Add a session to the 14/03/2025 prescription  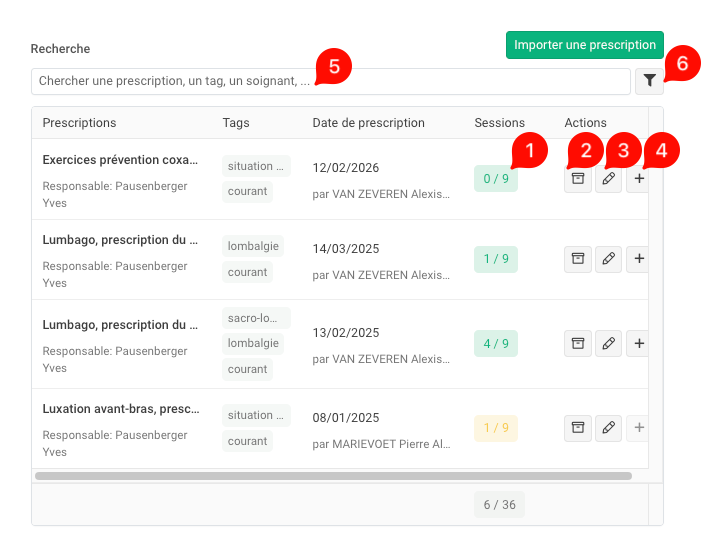point(639,259)
